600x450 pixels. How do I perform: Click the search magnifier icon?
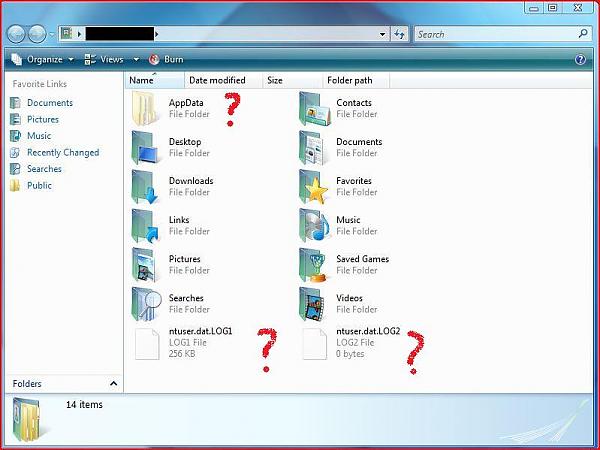pos(583,34)
